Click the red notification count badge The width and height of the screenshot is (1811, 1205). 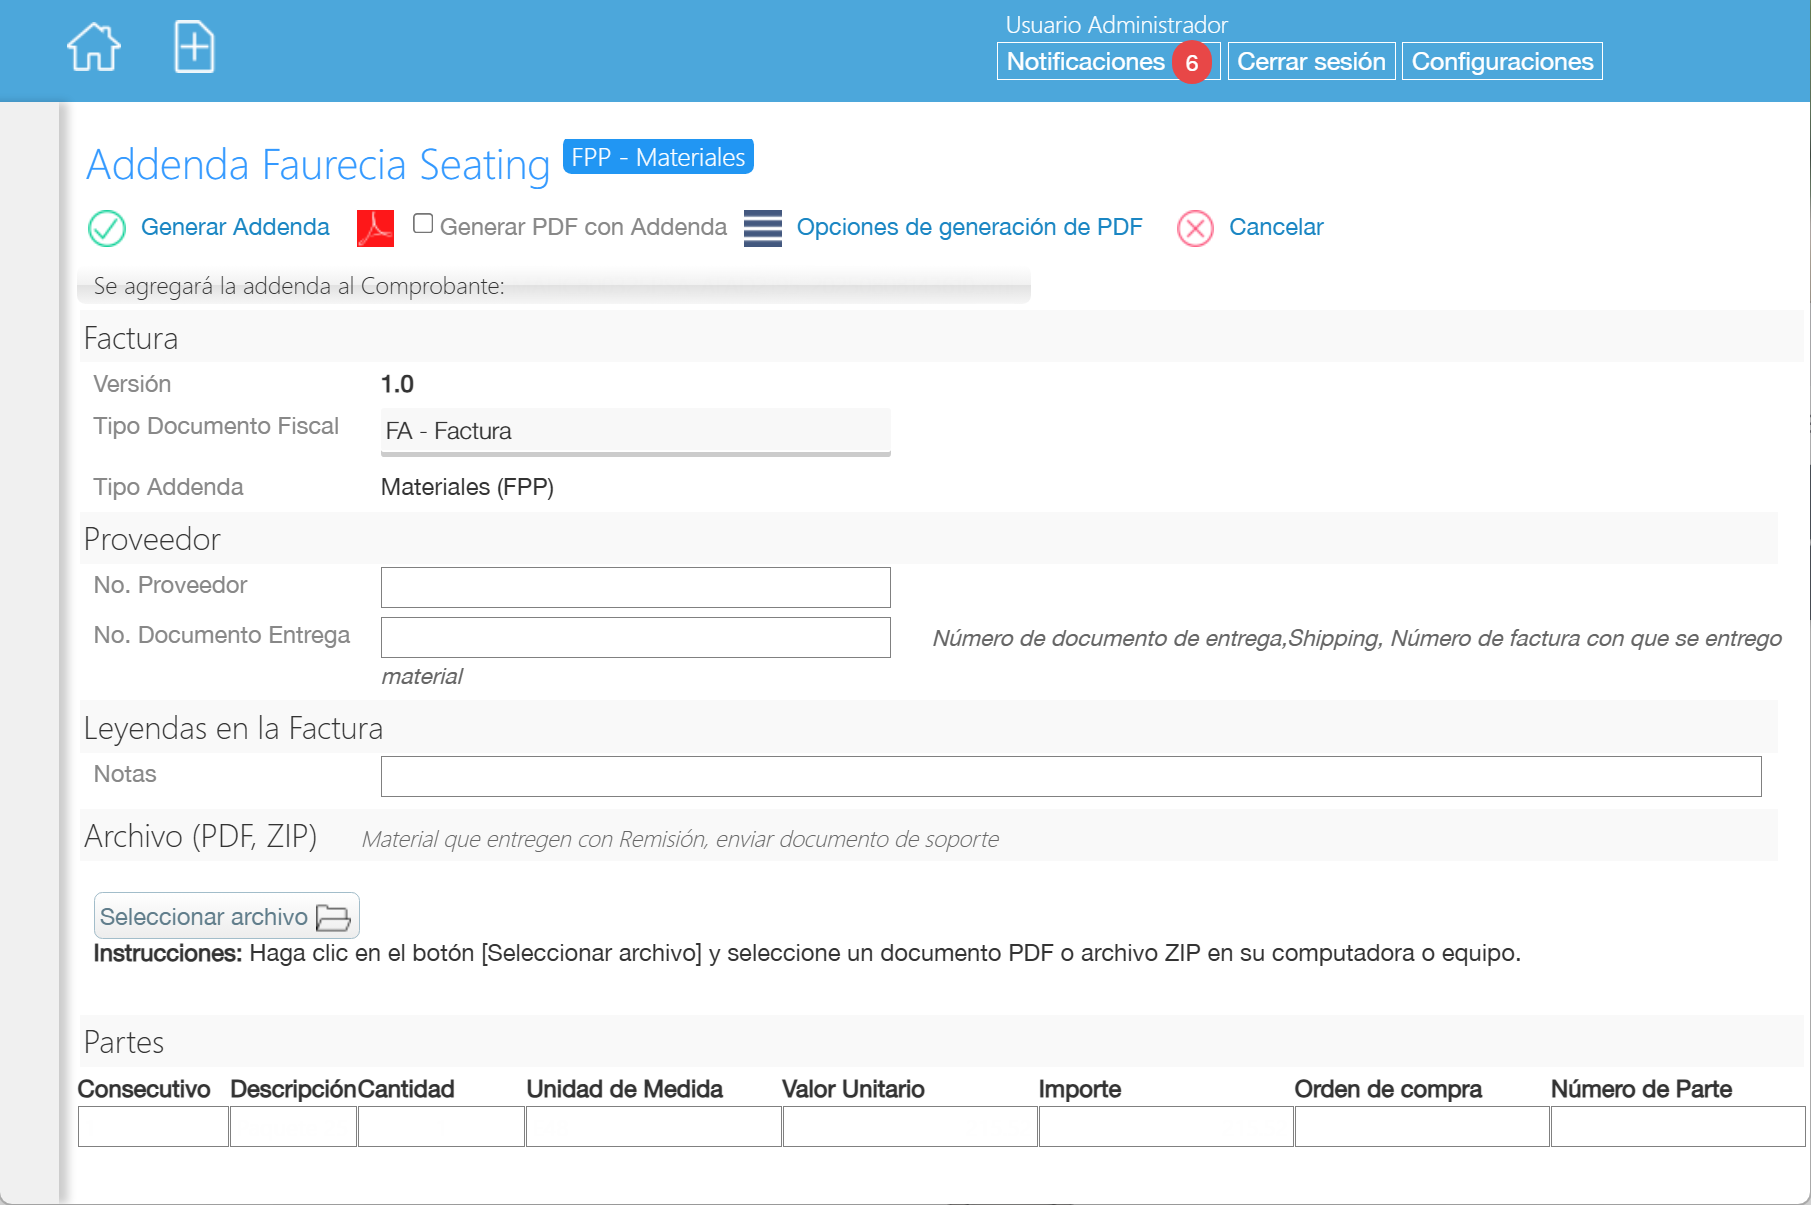tap(1191, 63)
